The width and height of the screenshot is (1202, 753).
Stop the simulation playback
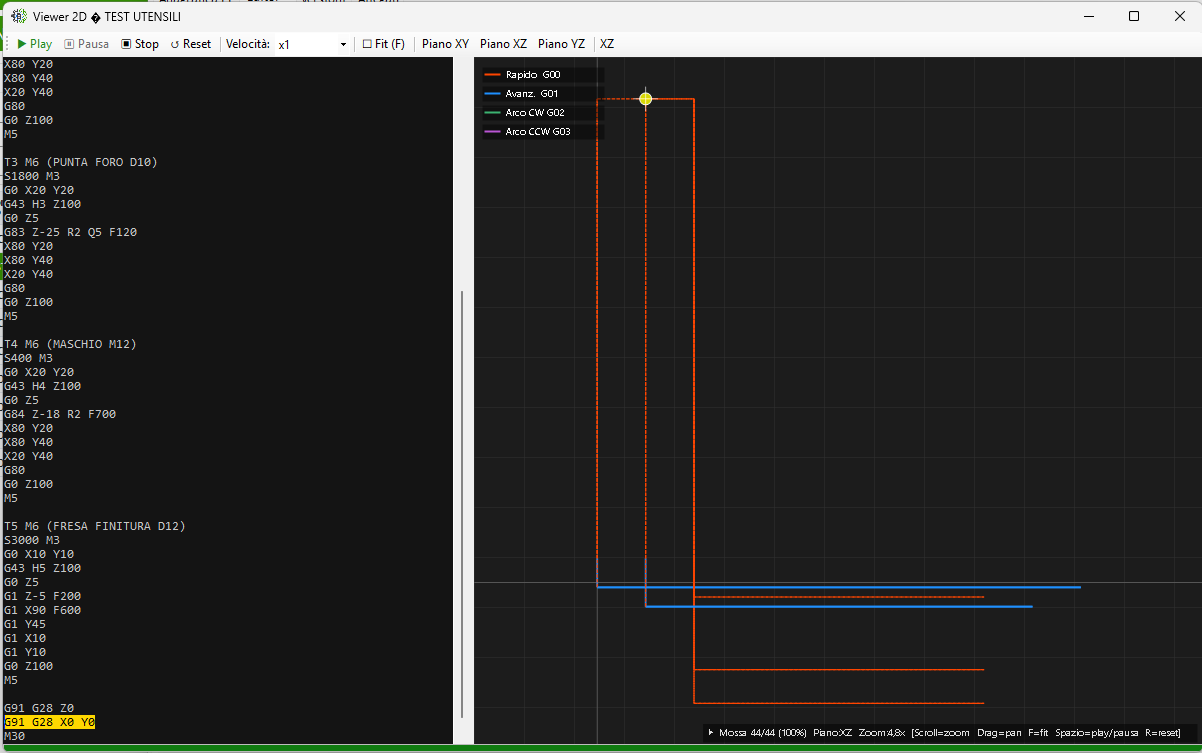click(140, 44)
